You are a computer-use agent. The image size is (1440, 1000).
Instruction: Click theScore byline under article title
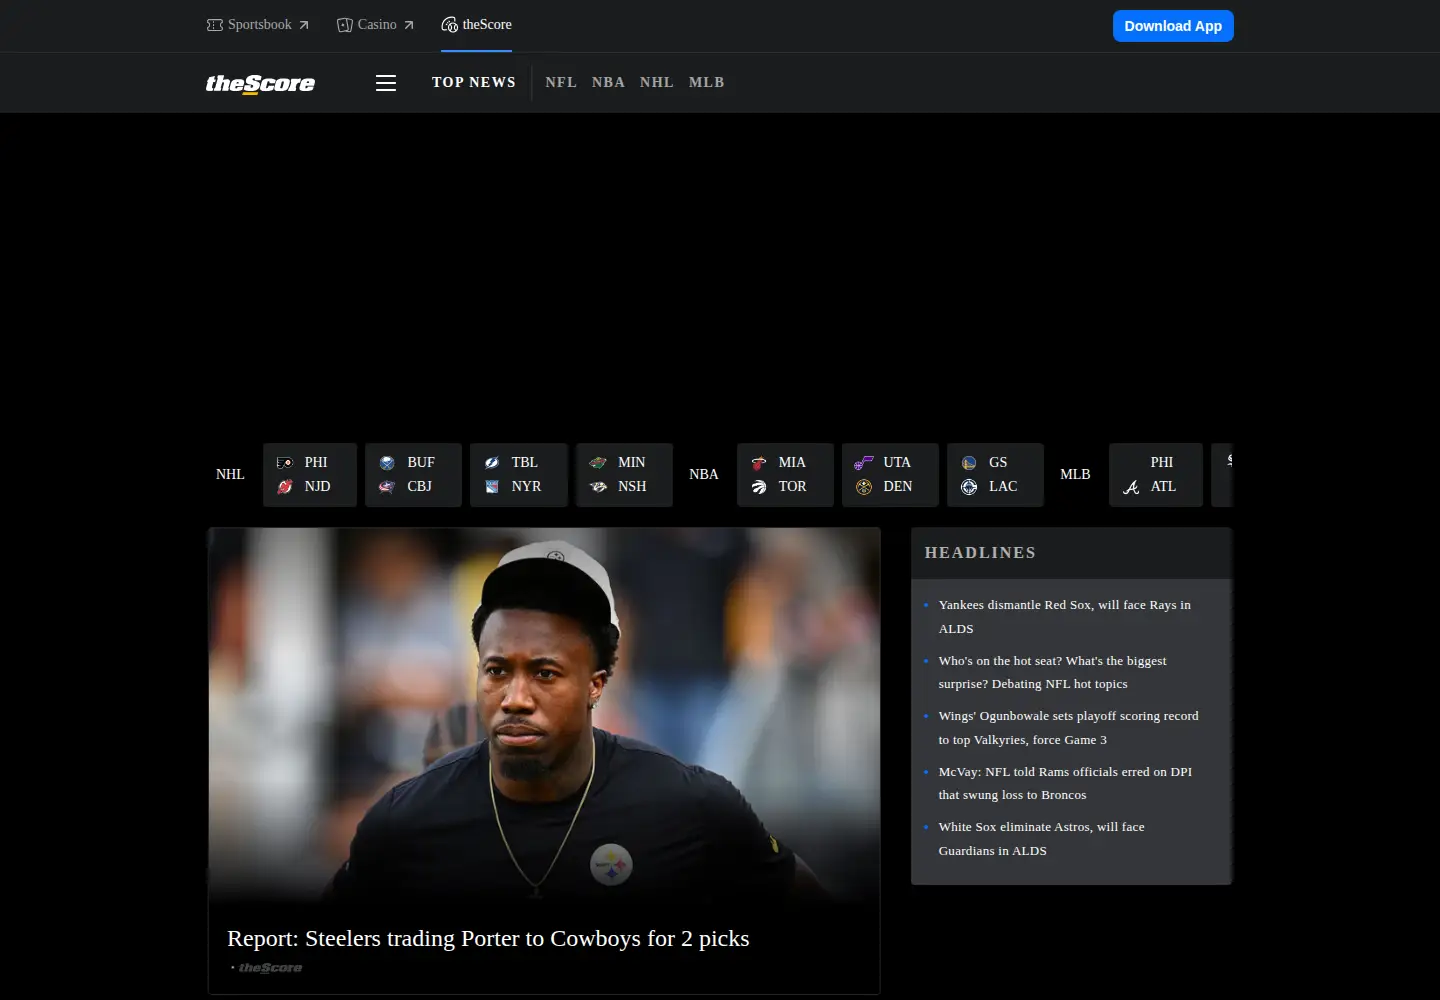(x=270, y=968)
